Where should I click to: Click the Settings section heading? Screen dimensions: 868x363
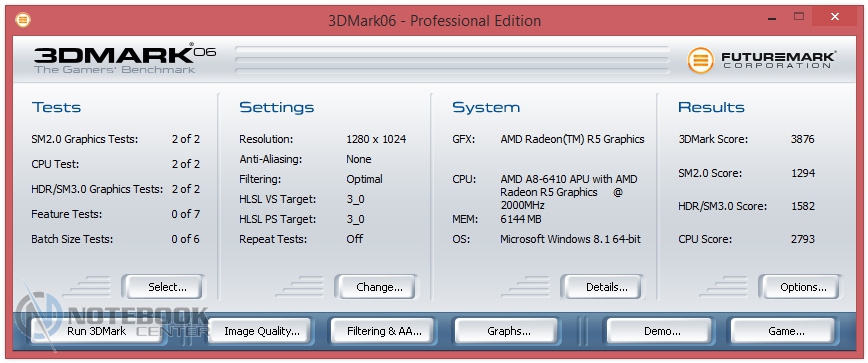pyautogui.click(x=277, y=107)
